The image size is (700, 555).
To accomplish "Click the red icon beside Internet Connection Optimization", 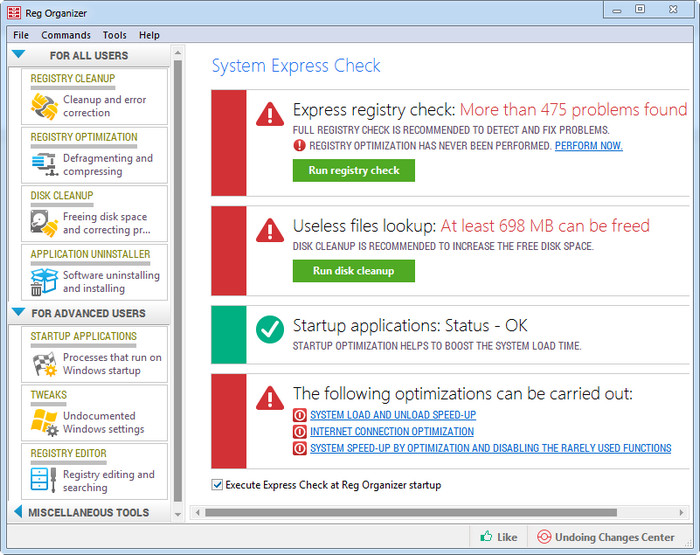I will (x=300, y=431).
